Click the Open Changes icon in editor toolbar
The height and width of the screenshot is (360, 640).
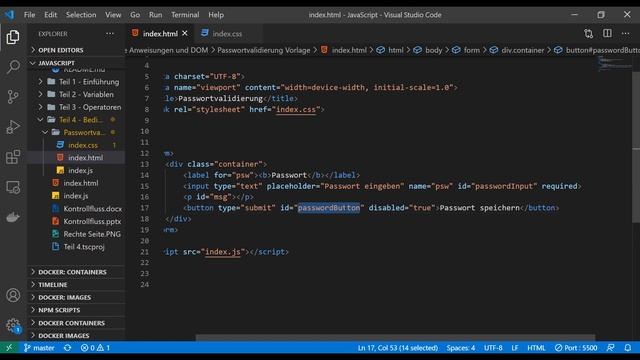[588, 33]
